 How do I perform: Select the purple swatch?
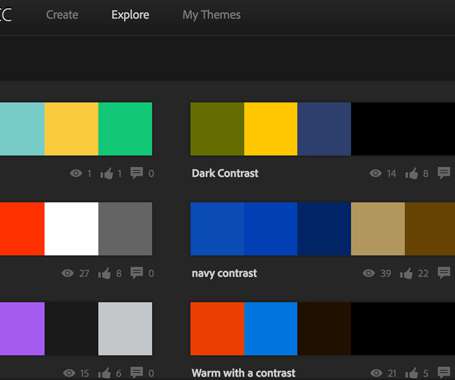point(22,329)
